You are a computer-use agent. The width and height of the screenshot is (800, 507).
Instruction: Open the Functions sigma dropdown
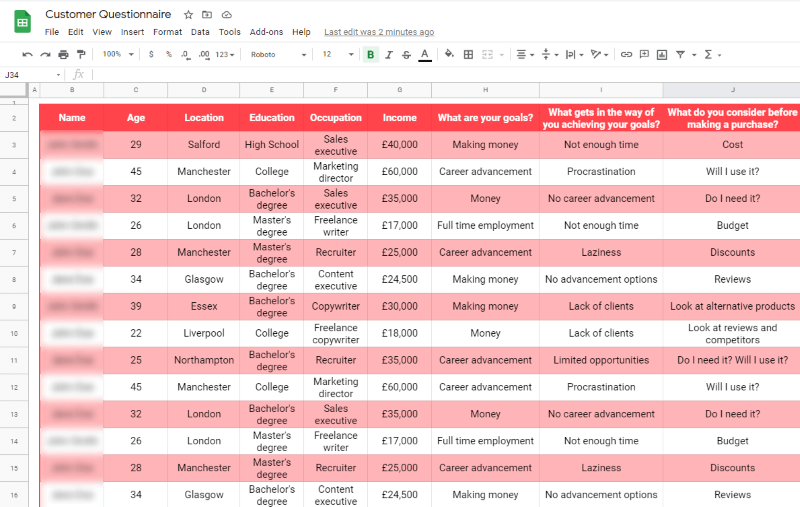712,55
